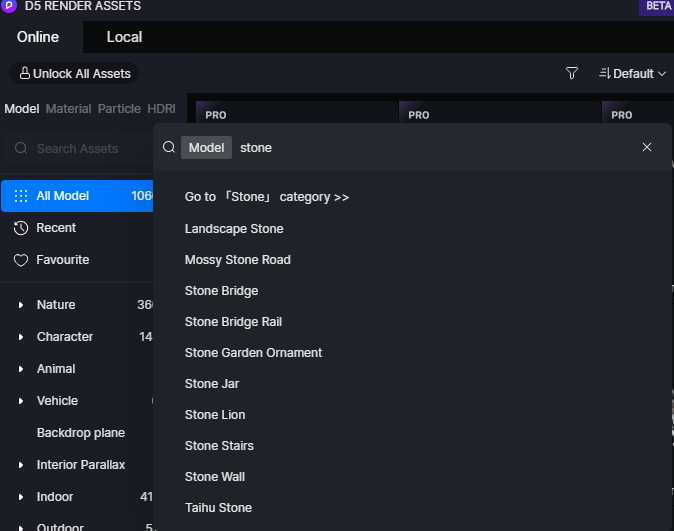Screen dimensions: 674x531
Task: Open the HDRI asset tab
Action: 161,108
